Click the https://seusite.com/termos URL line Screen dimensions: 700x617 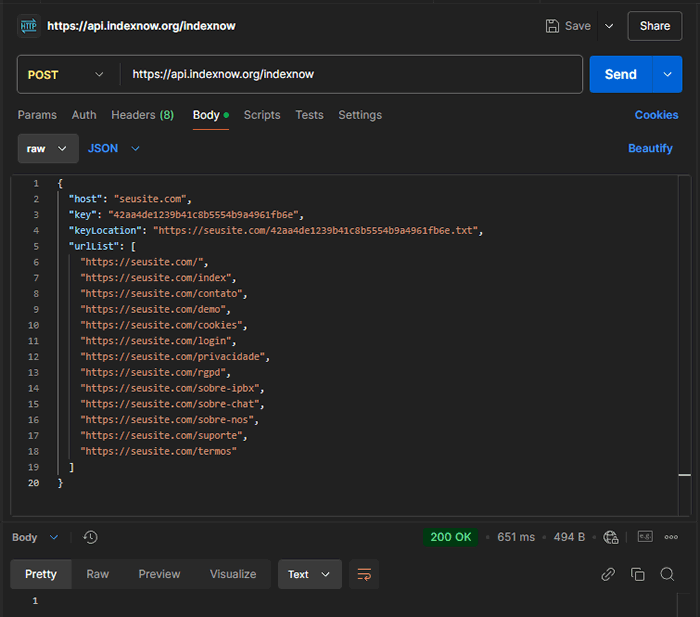(158, 451)
